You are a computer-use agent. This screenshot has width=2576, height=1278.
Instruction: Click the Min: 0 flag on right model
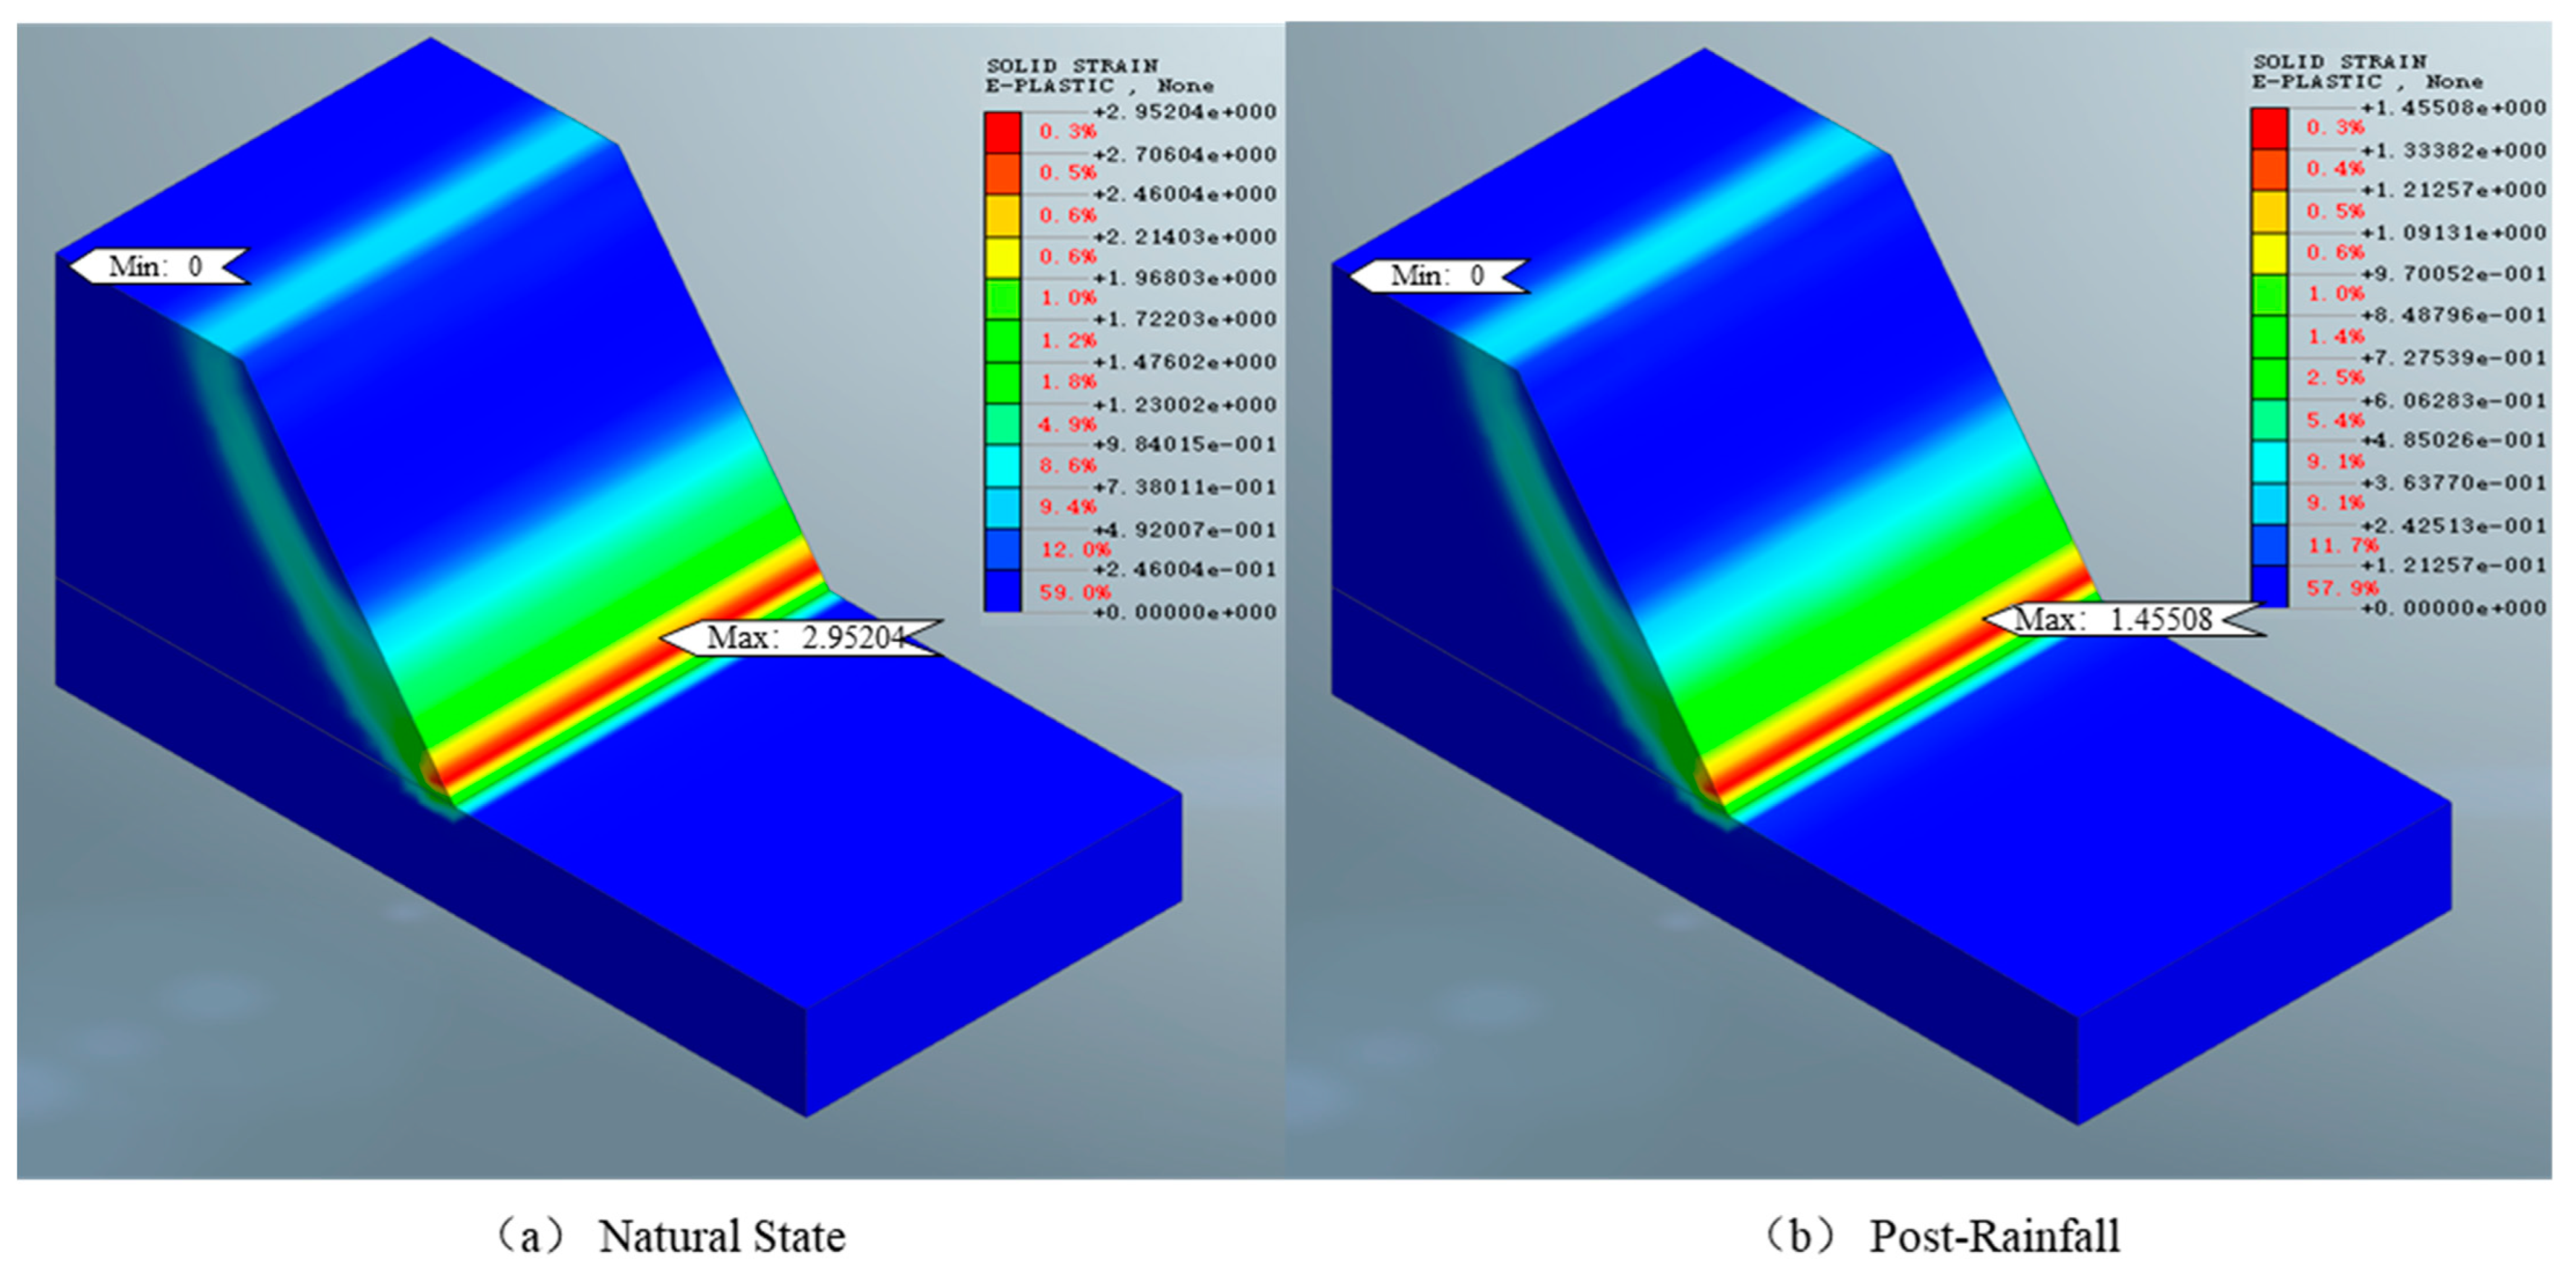1438,275
